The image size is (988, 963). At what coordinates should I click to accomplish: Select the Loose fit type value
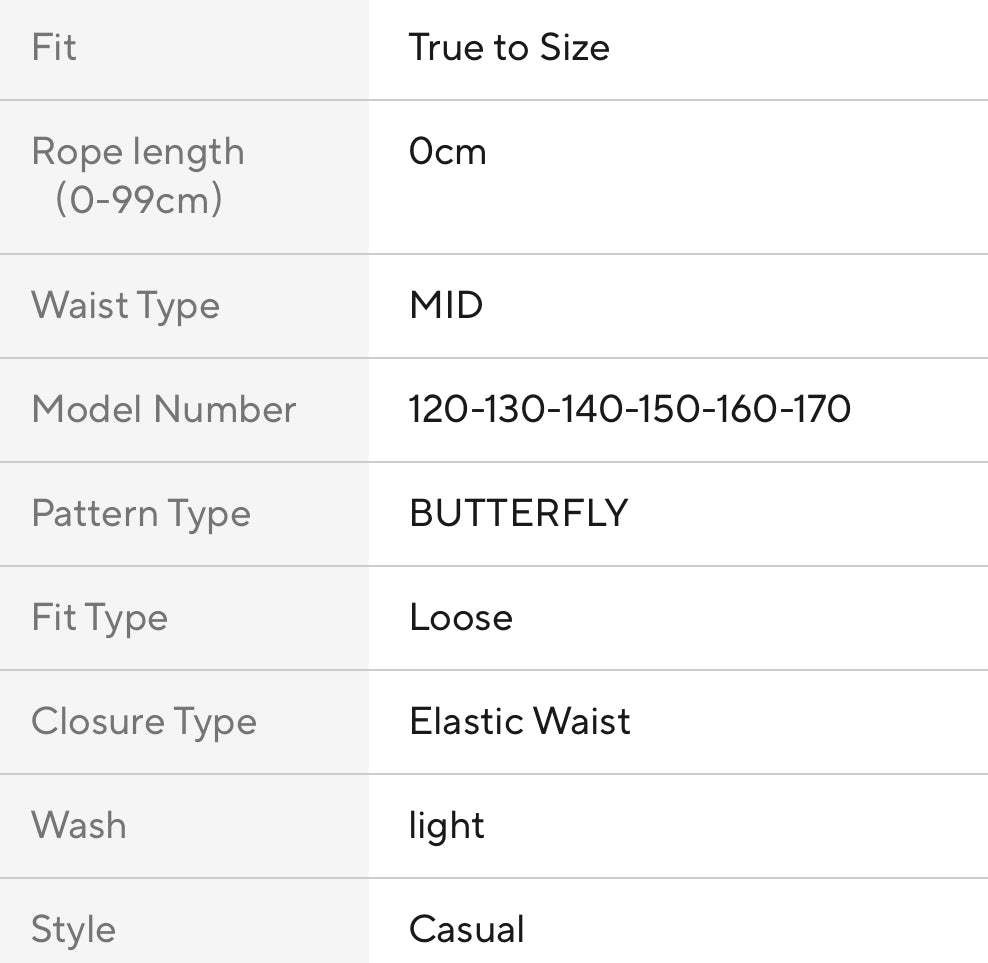(461, 617)
